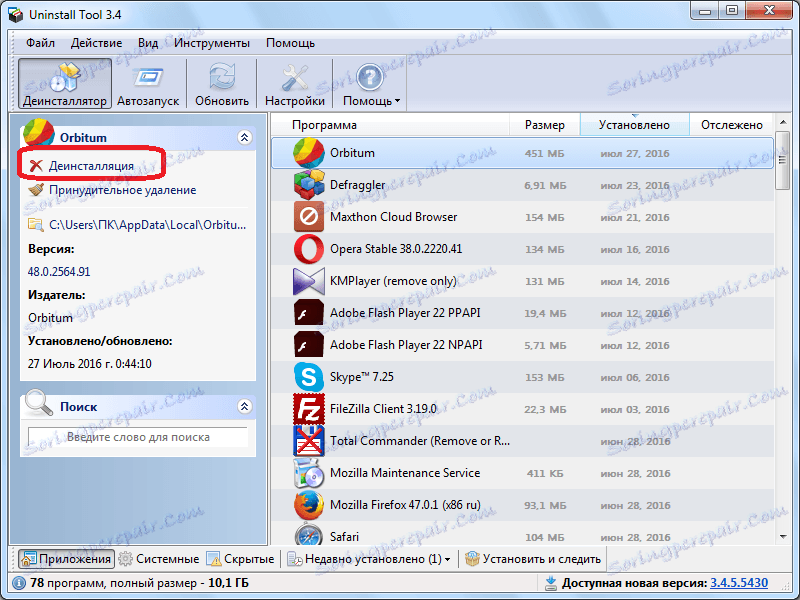This screenshot has width=800, height=600.
Task: Select Mozilla Maintenance Service icon
Action: tap(308, 473)
